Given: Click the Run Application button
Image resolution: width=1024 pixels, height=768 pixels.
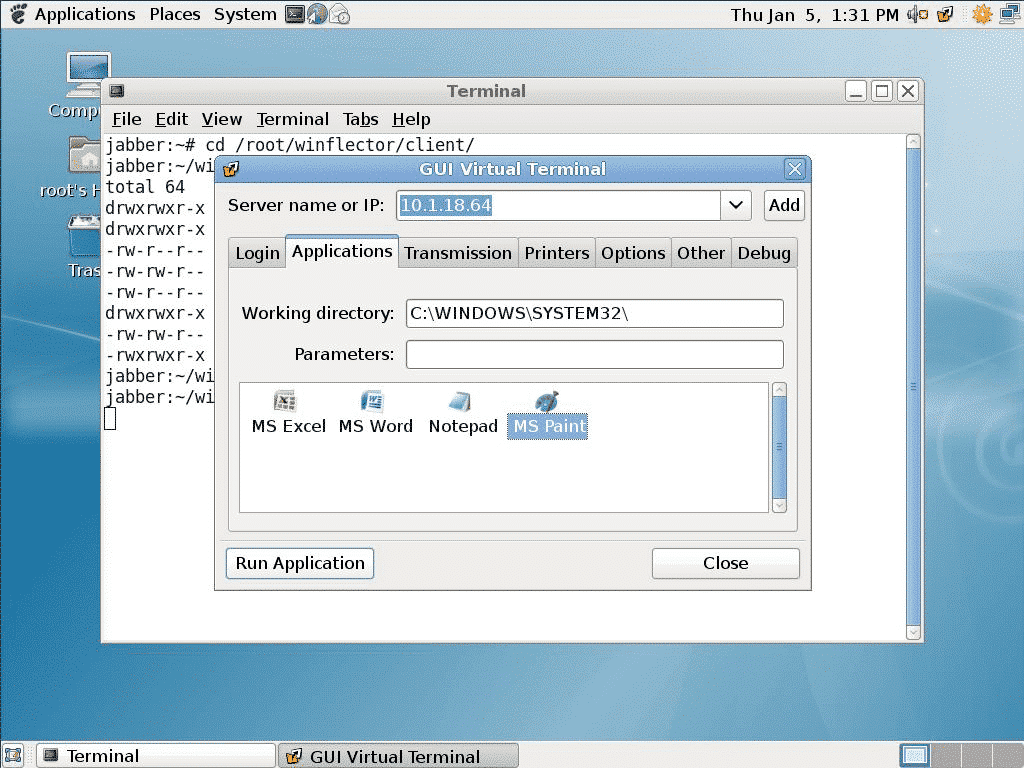Looking at the screenshot, I should click(x=300, y=563).
